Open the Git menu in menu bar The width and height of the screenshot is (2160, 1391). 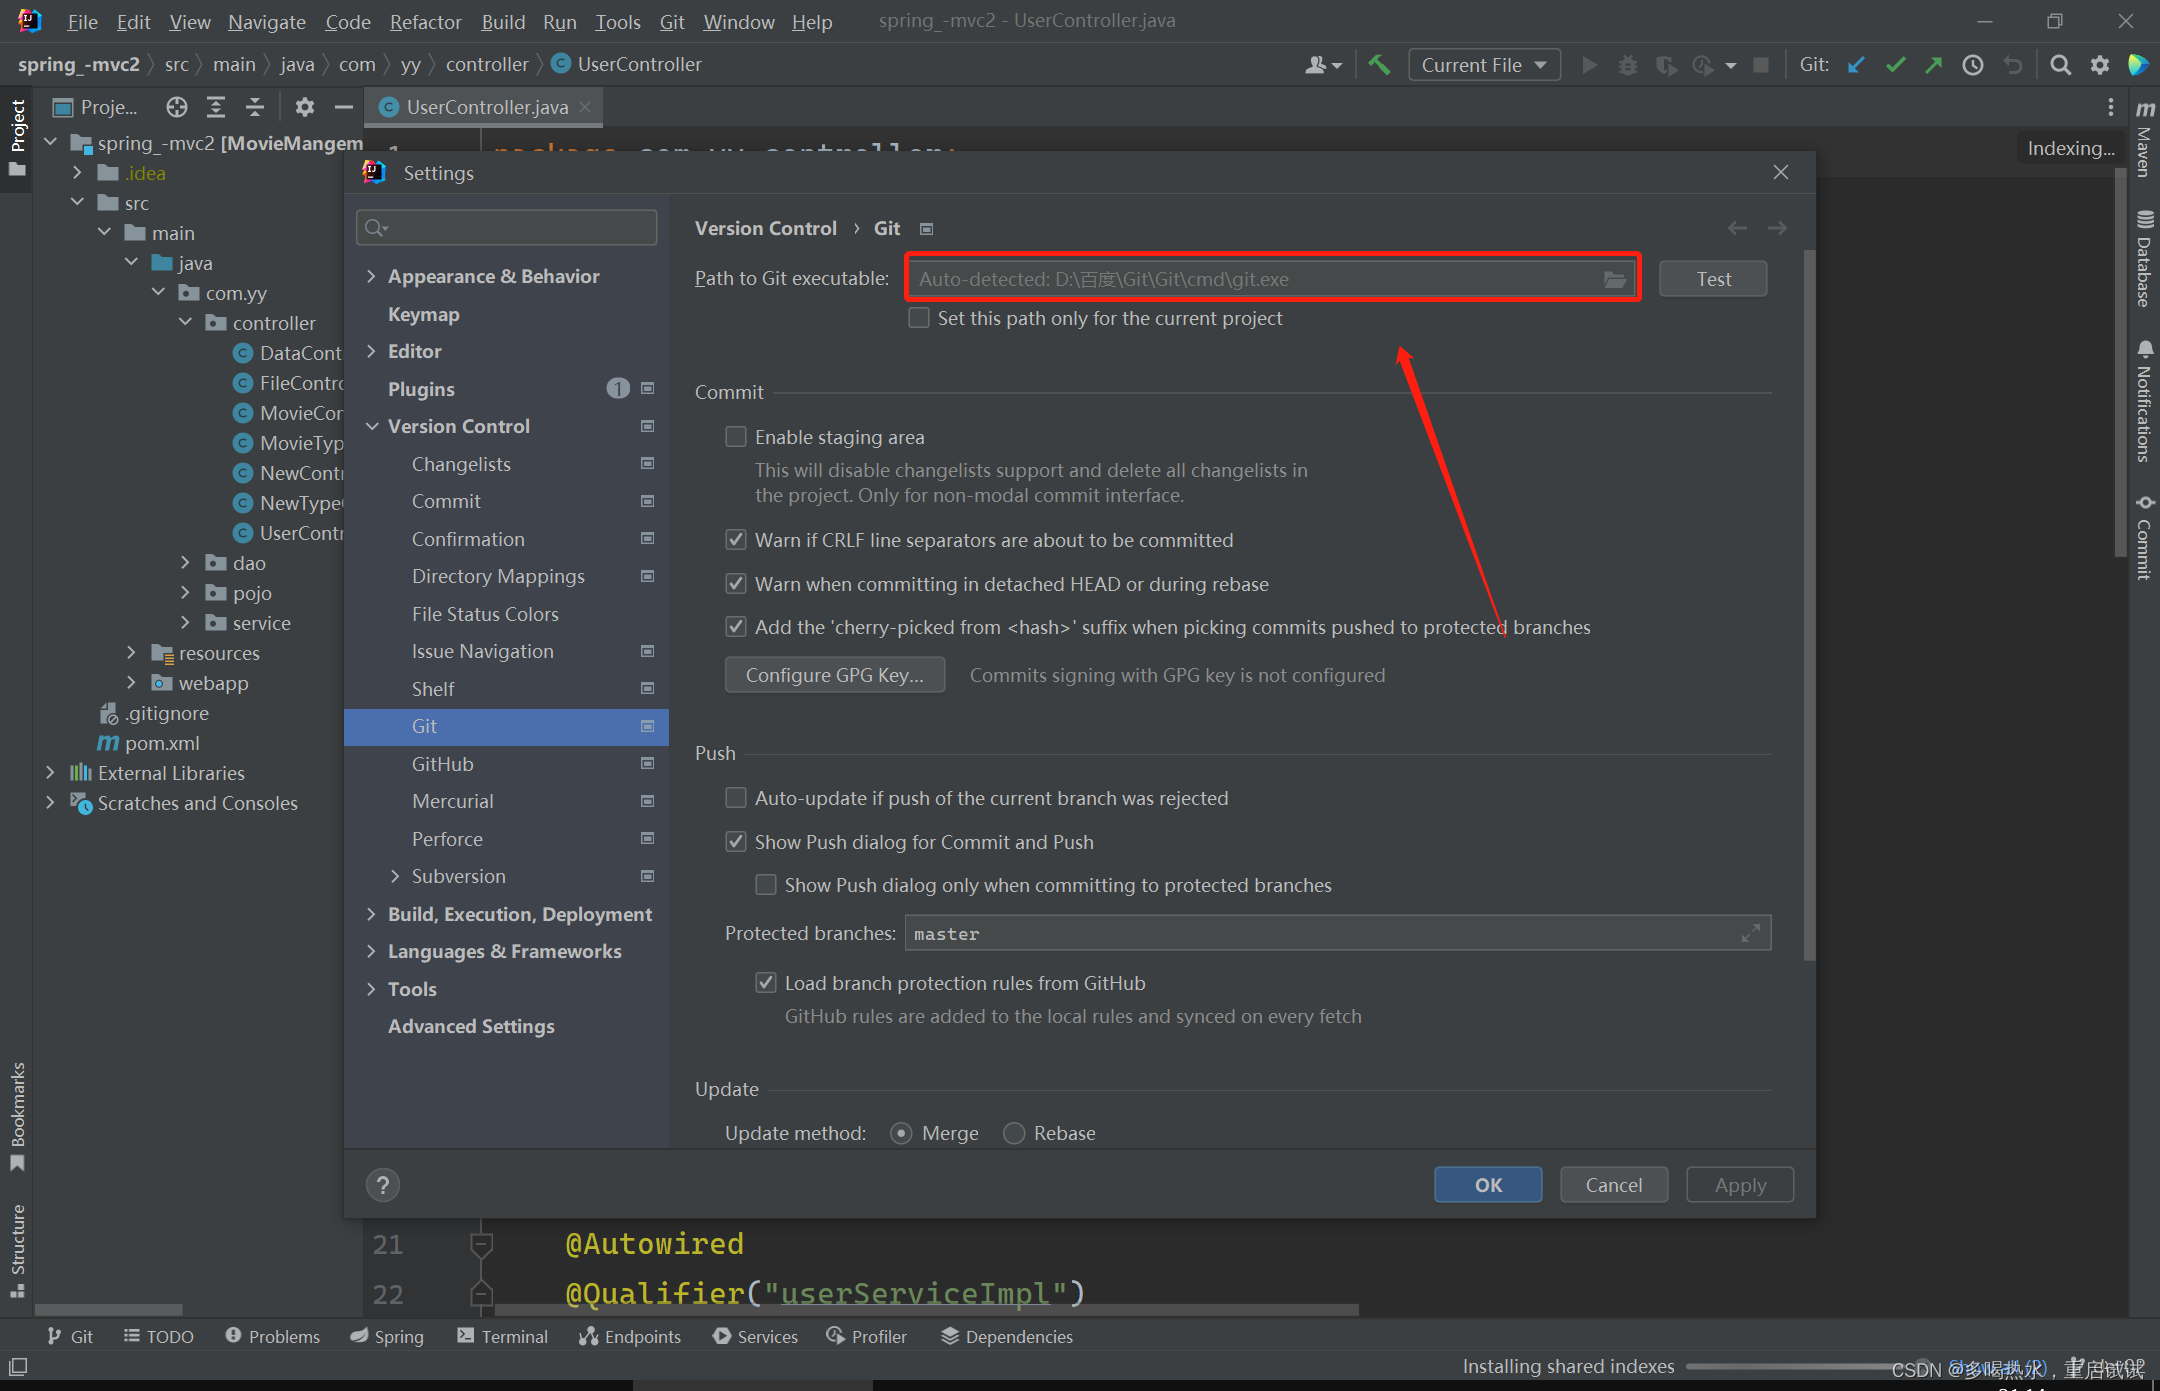pyautogui.click(x=672, y=21)
